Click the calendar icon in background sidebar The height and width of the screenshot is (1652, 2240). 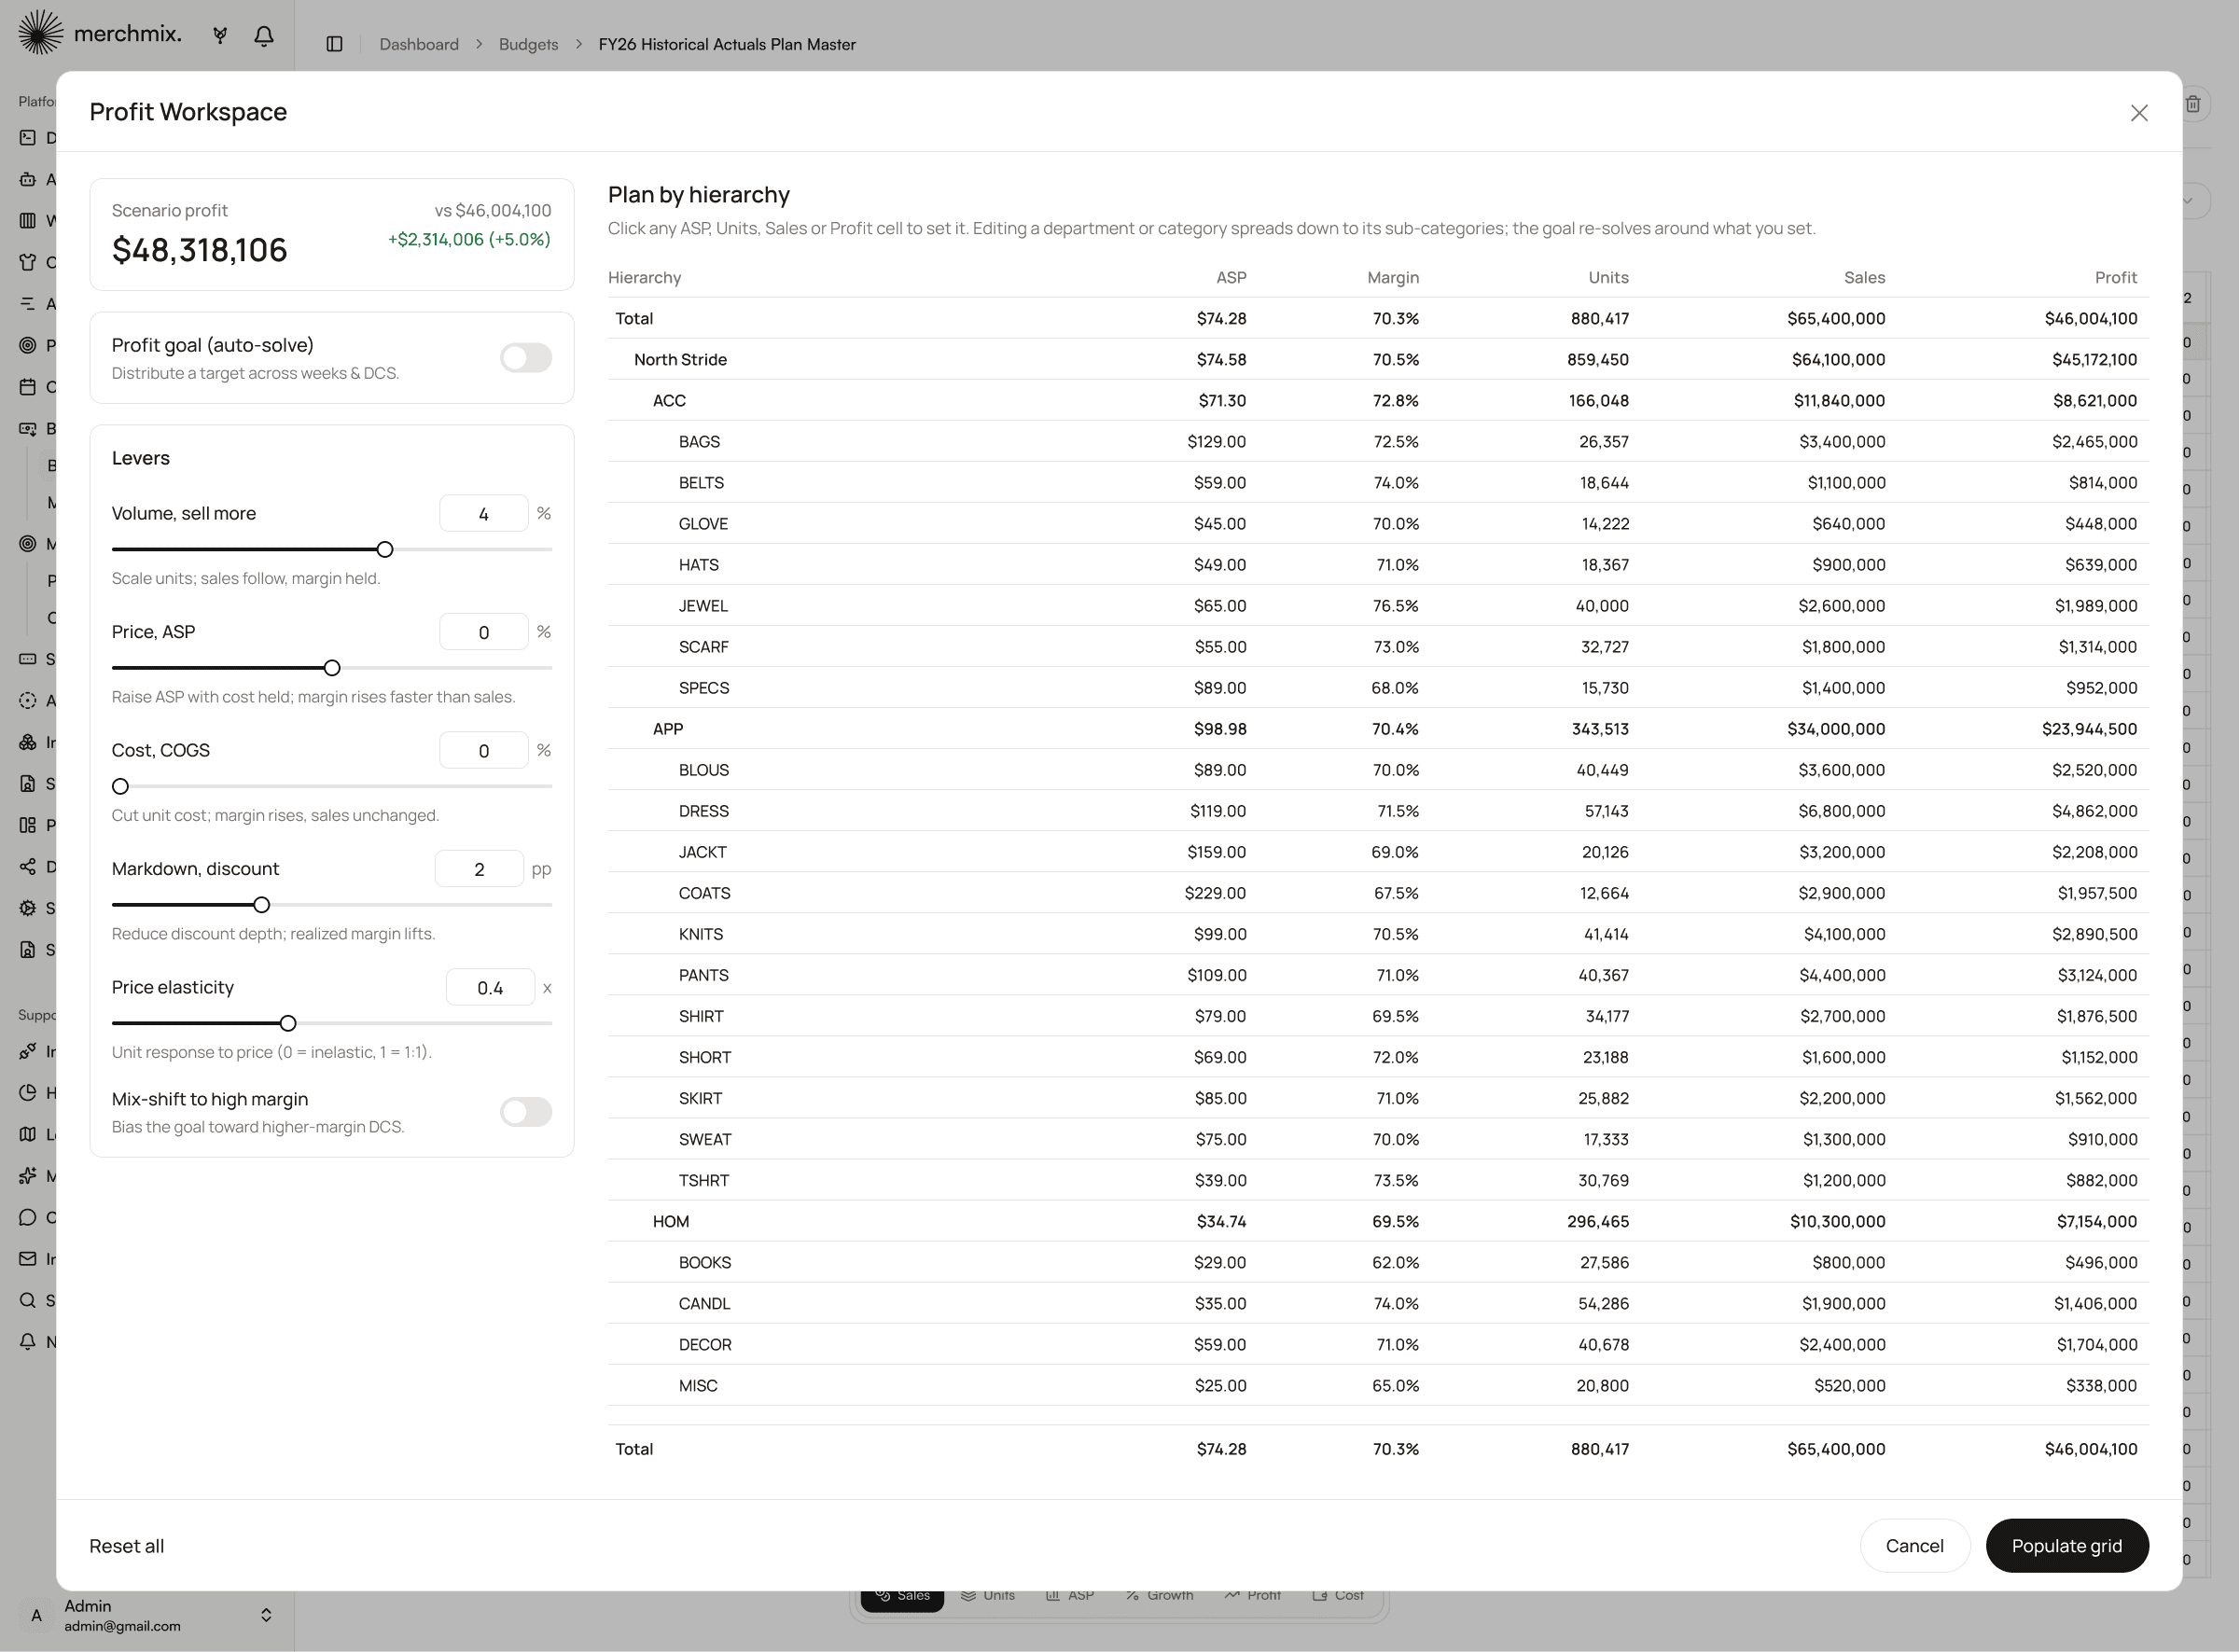(x=28, y=386)
